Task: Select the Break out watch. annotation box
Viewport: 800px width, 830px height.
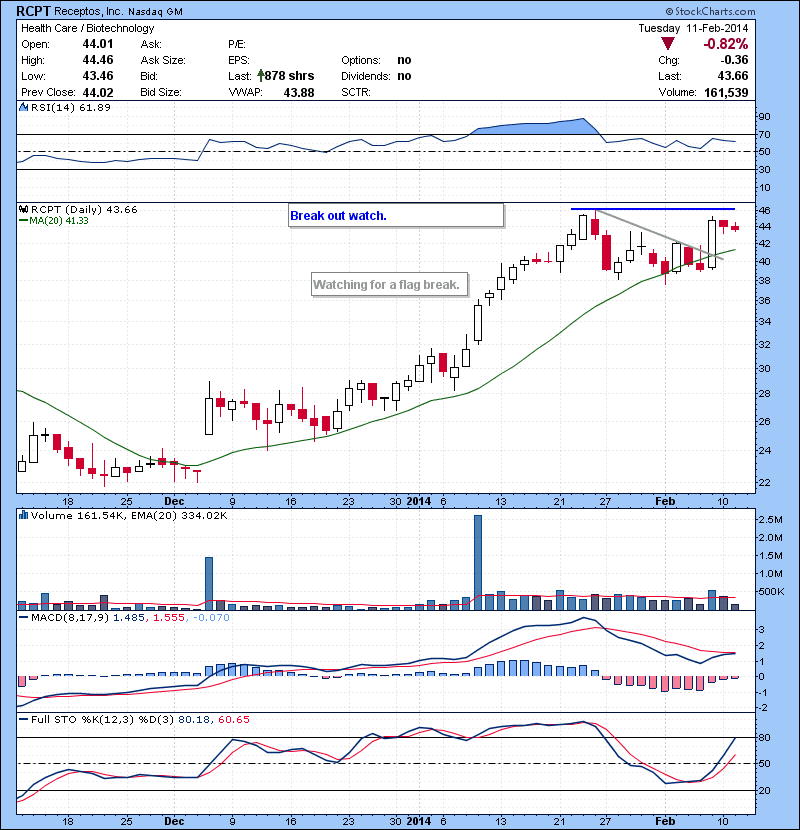Action: click(395, 215)
